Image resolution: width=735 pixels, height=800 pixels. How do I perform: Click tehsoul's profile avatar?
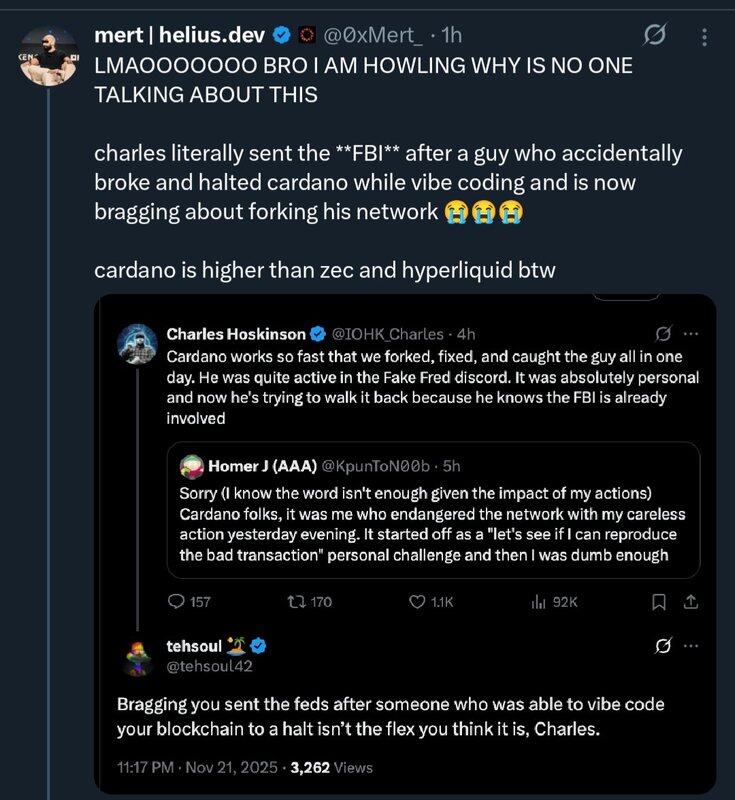[x=137, y=656]
